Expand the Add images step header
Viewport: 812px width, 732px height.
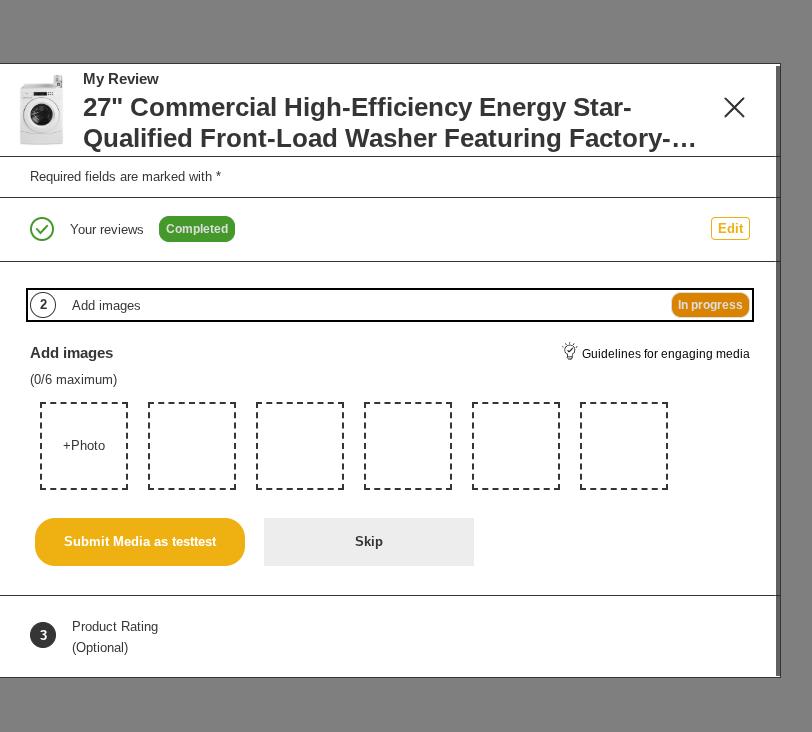pyautogui.click(x=390, y=305)
